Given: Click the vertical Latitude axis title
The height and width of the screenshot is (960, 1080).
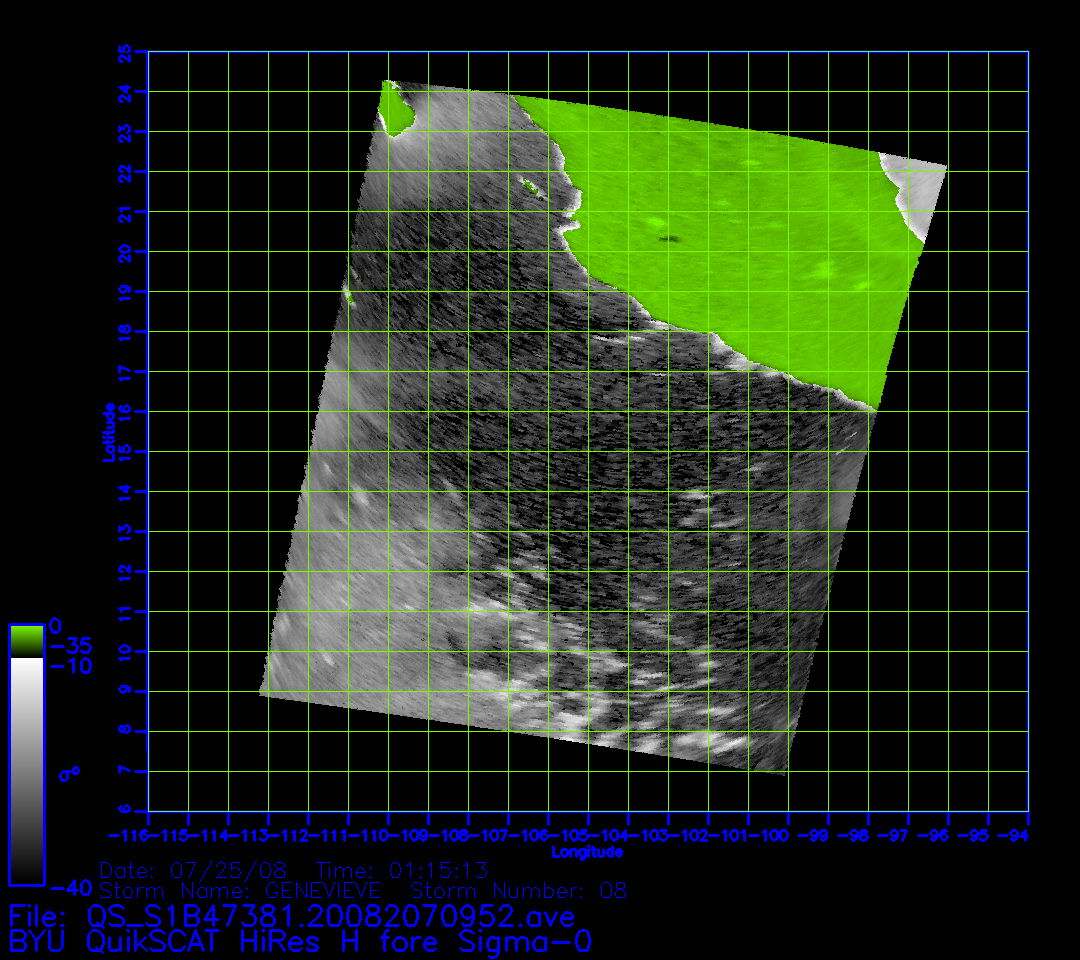Looking at the screenshot, I should pos(108,432).
